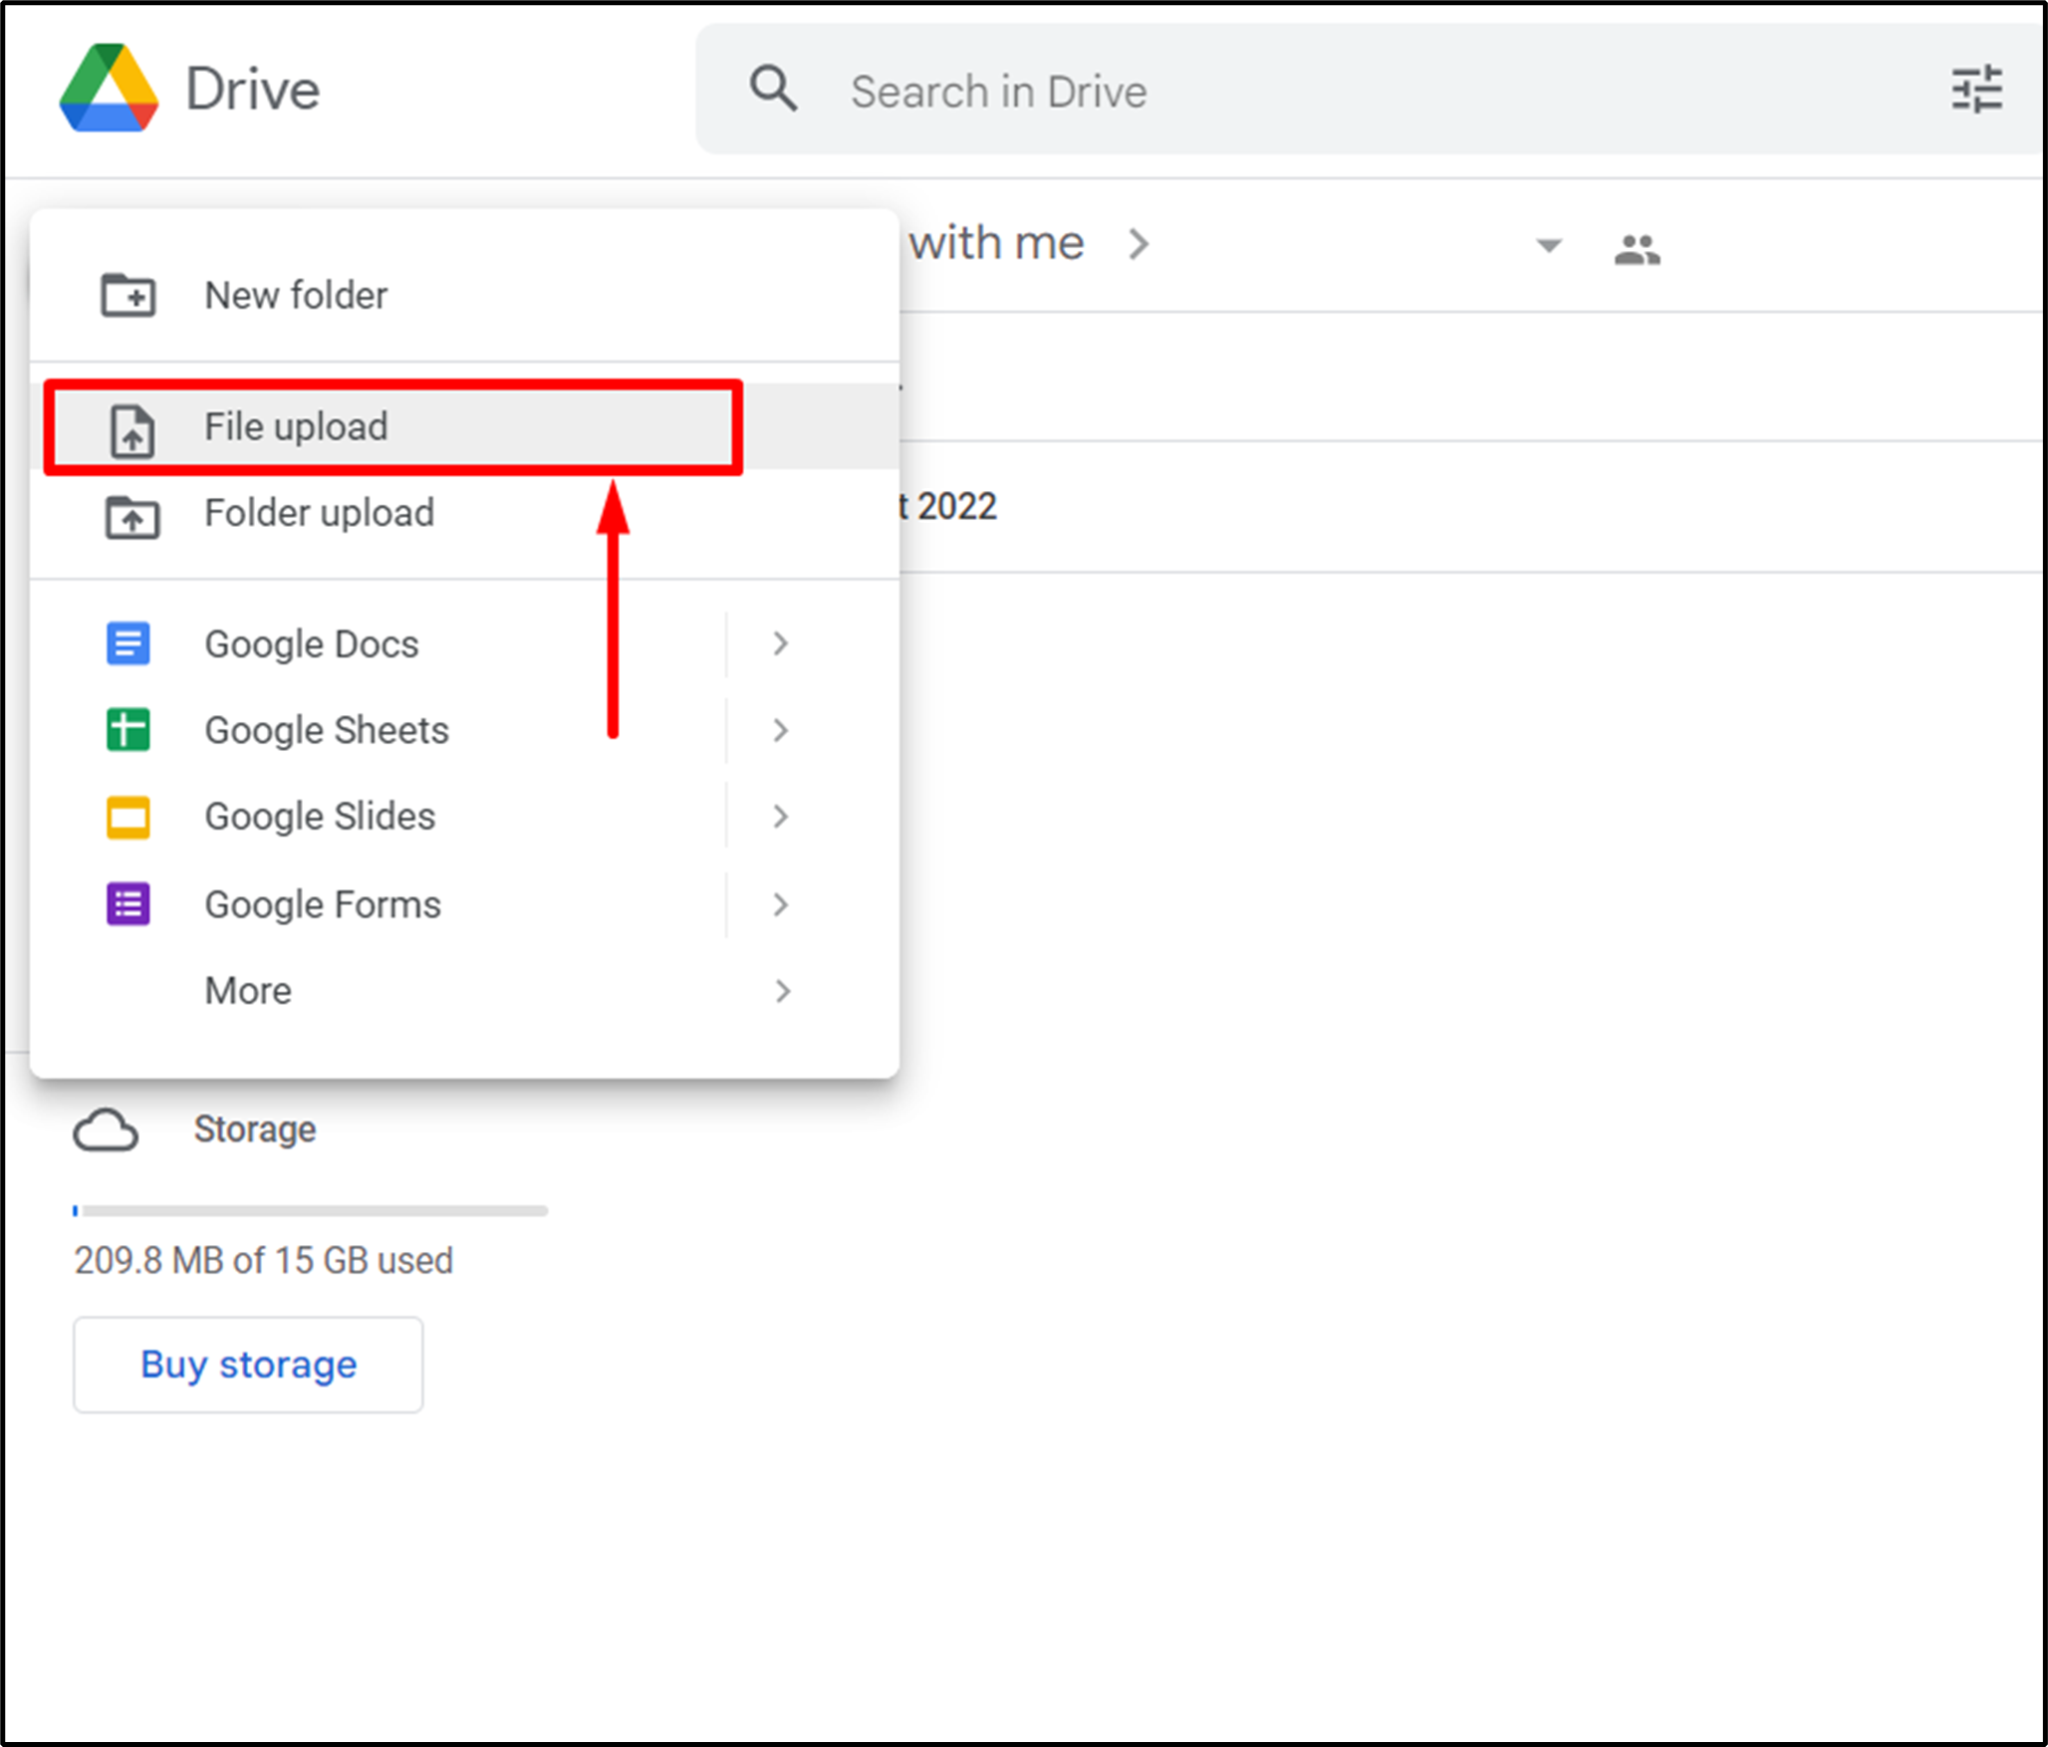This screenshot has height=1747, width=2048.
Task: Click the Google Slides icon
Action: [127, 816]
